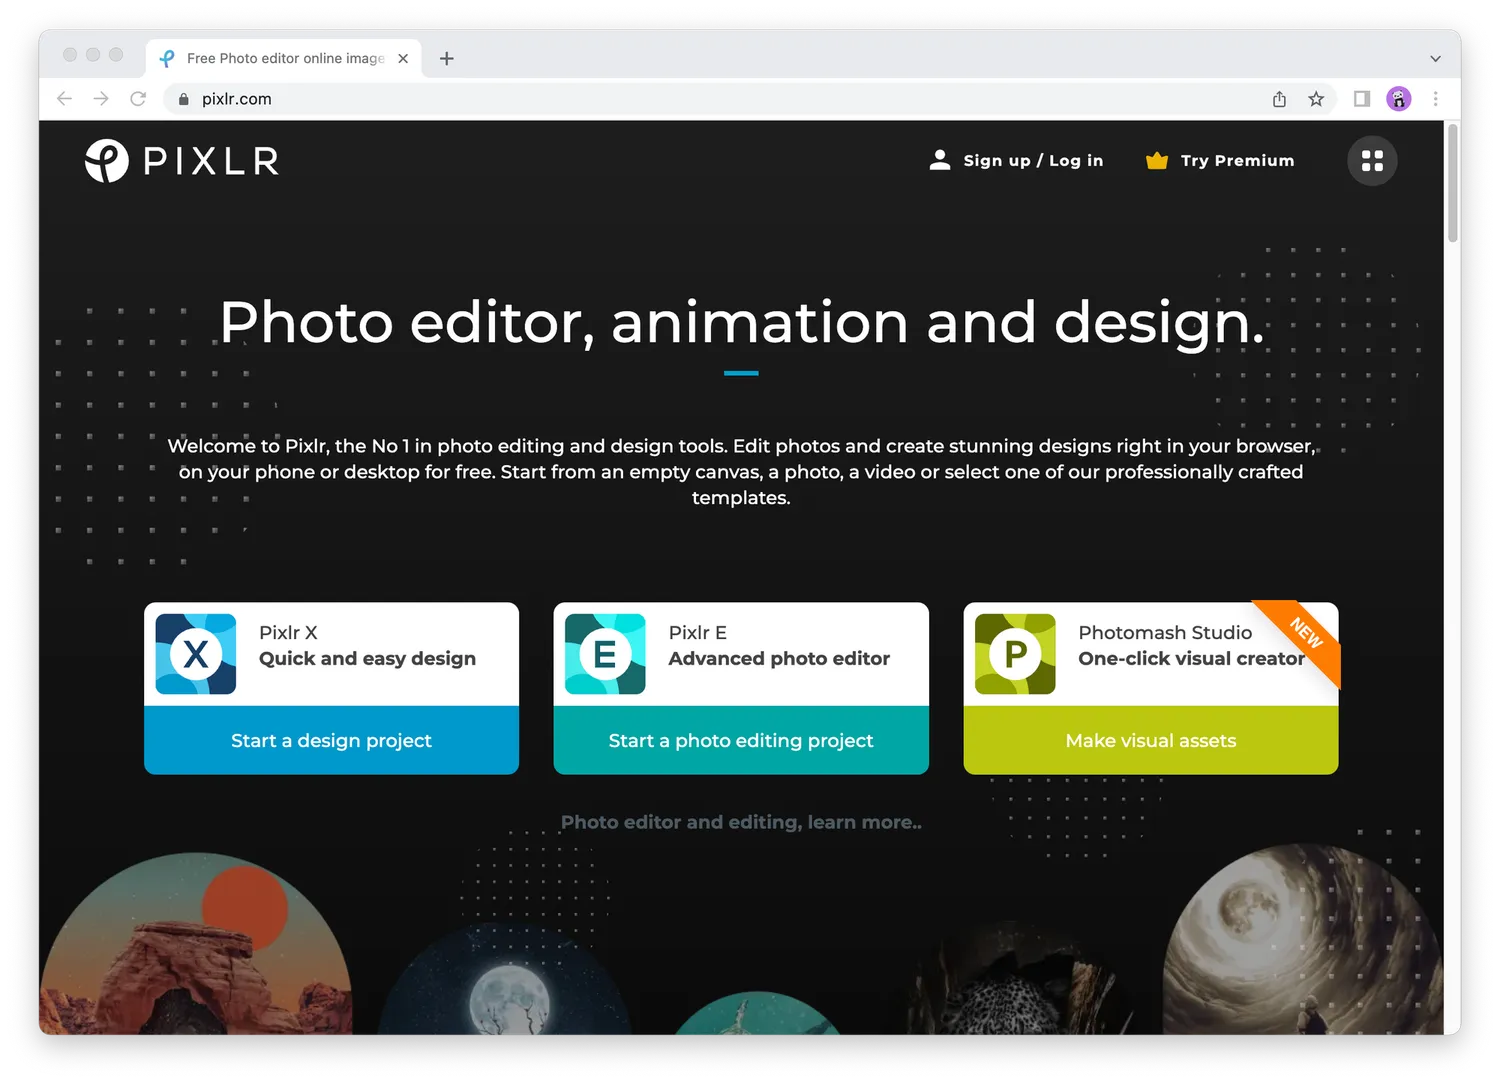Click the Pixlr E app icon
This screenshot has height=1083, width=1500.
tap(605, 654)
